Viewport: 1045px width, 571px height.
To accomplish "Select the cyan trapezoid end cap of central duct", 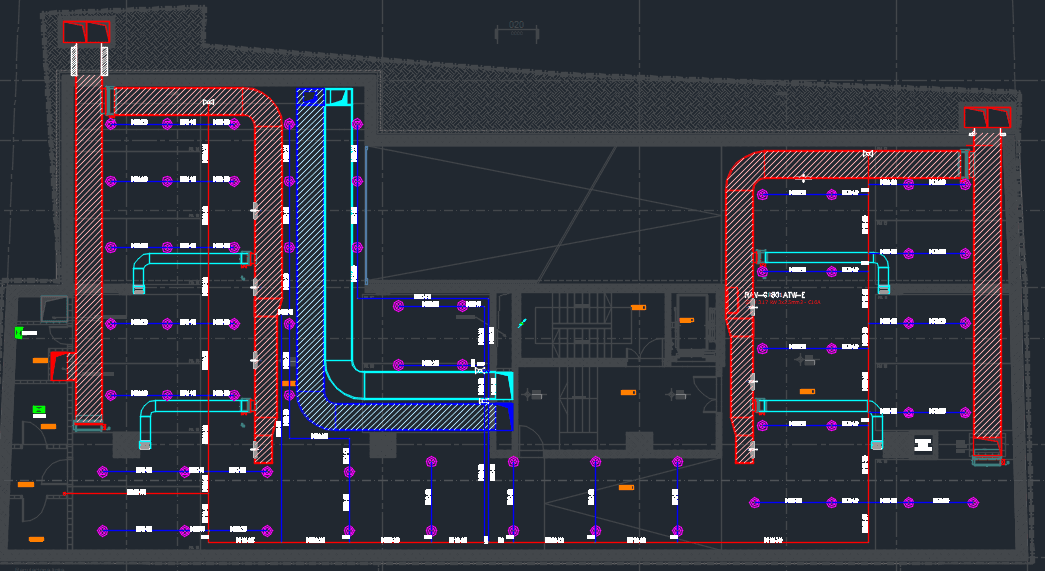I will tap(502, 385).
